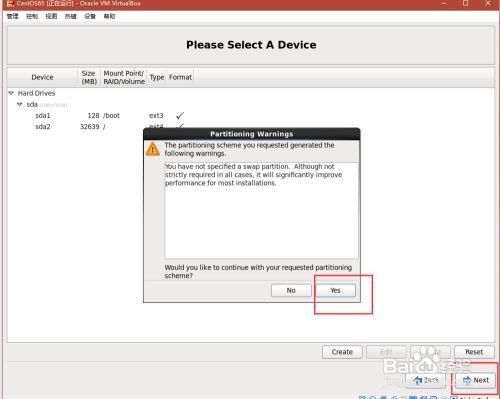This screenshot has width=500, height=399.
Task: Open the 视图 menu
Action: coord(51,16)
